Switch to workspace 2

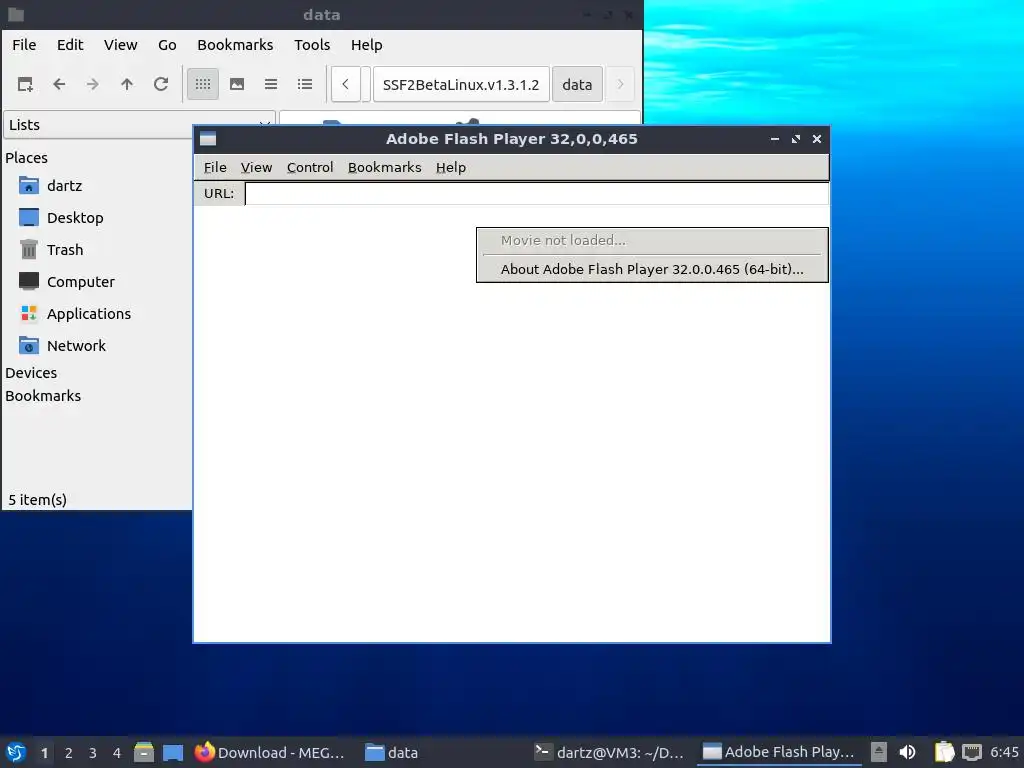(x=69, y=753)
